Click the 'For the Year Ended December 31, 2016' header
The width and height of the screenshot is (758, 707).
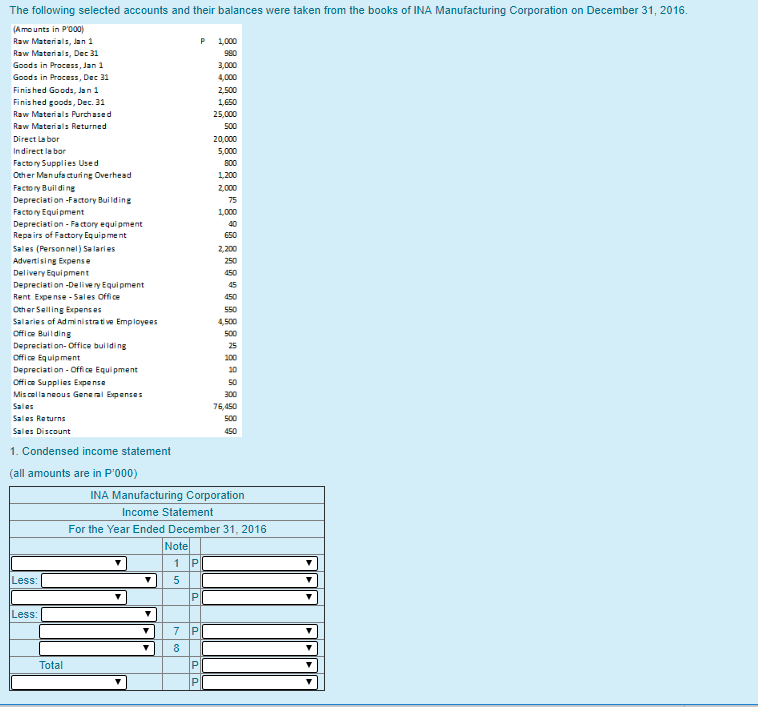[x=167, y=529]
